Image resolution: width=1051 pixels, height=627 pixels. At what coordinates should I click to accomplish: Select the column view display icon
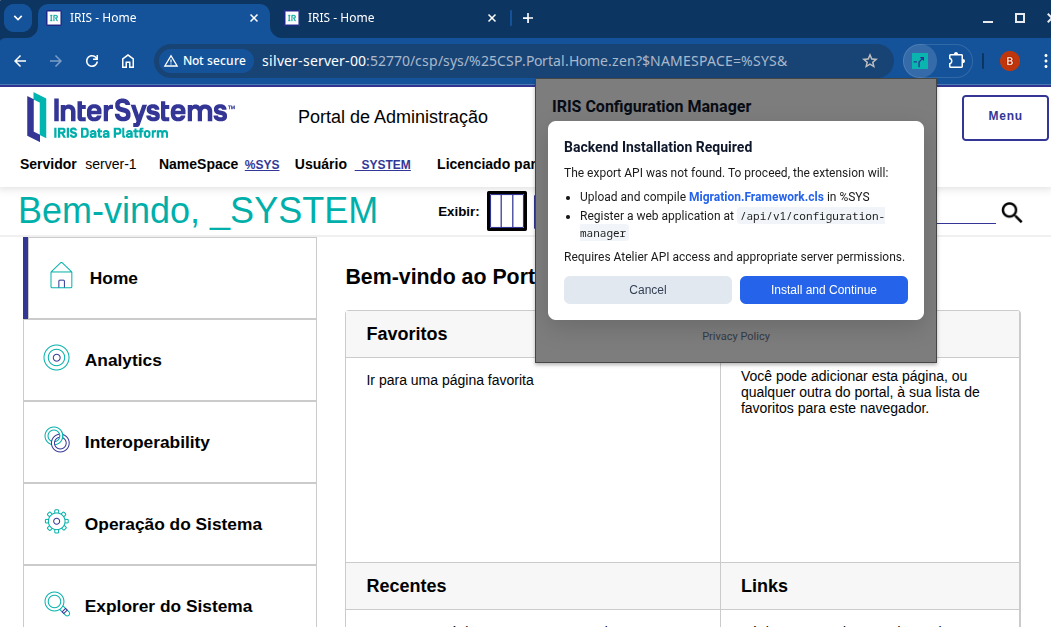pos(506,211)
